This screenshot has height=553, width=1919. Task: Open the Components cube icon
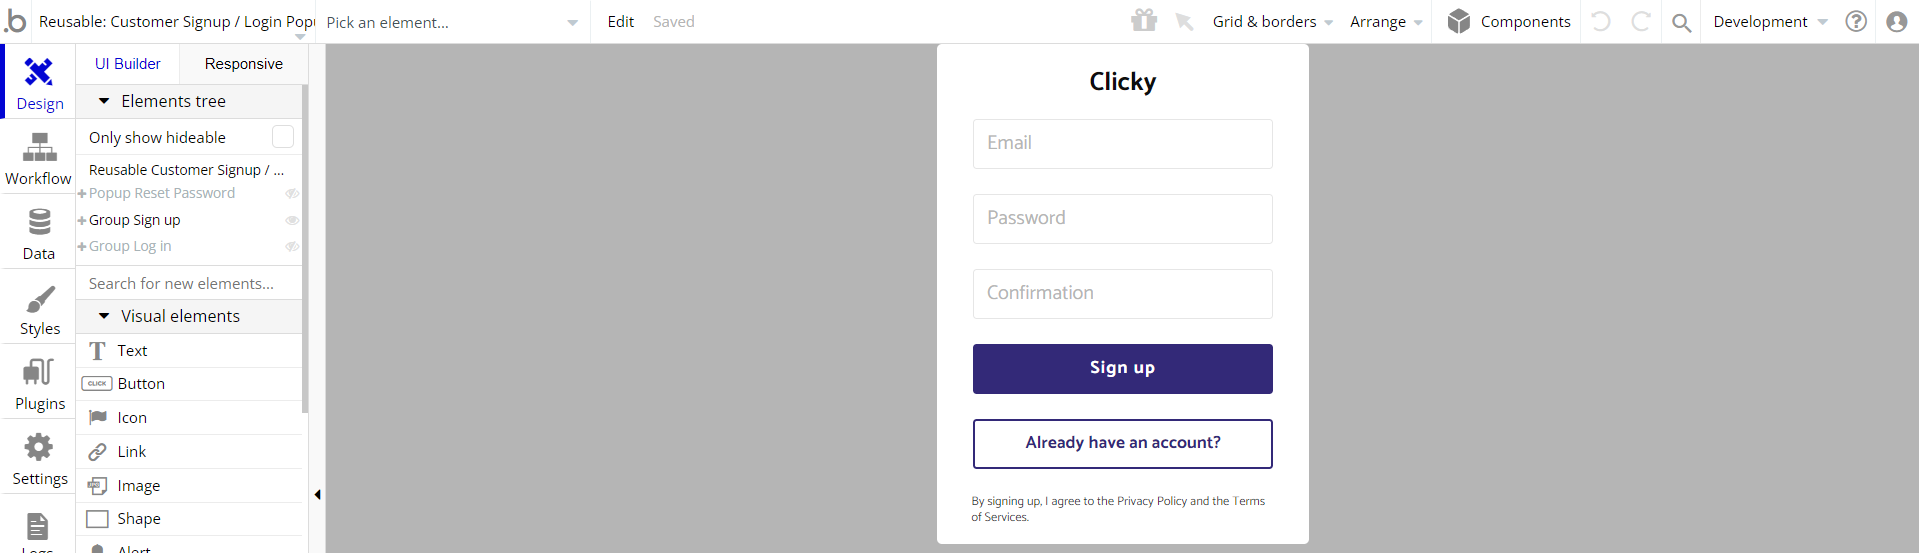click(x=1459, y=21)
